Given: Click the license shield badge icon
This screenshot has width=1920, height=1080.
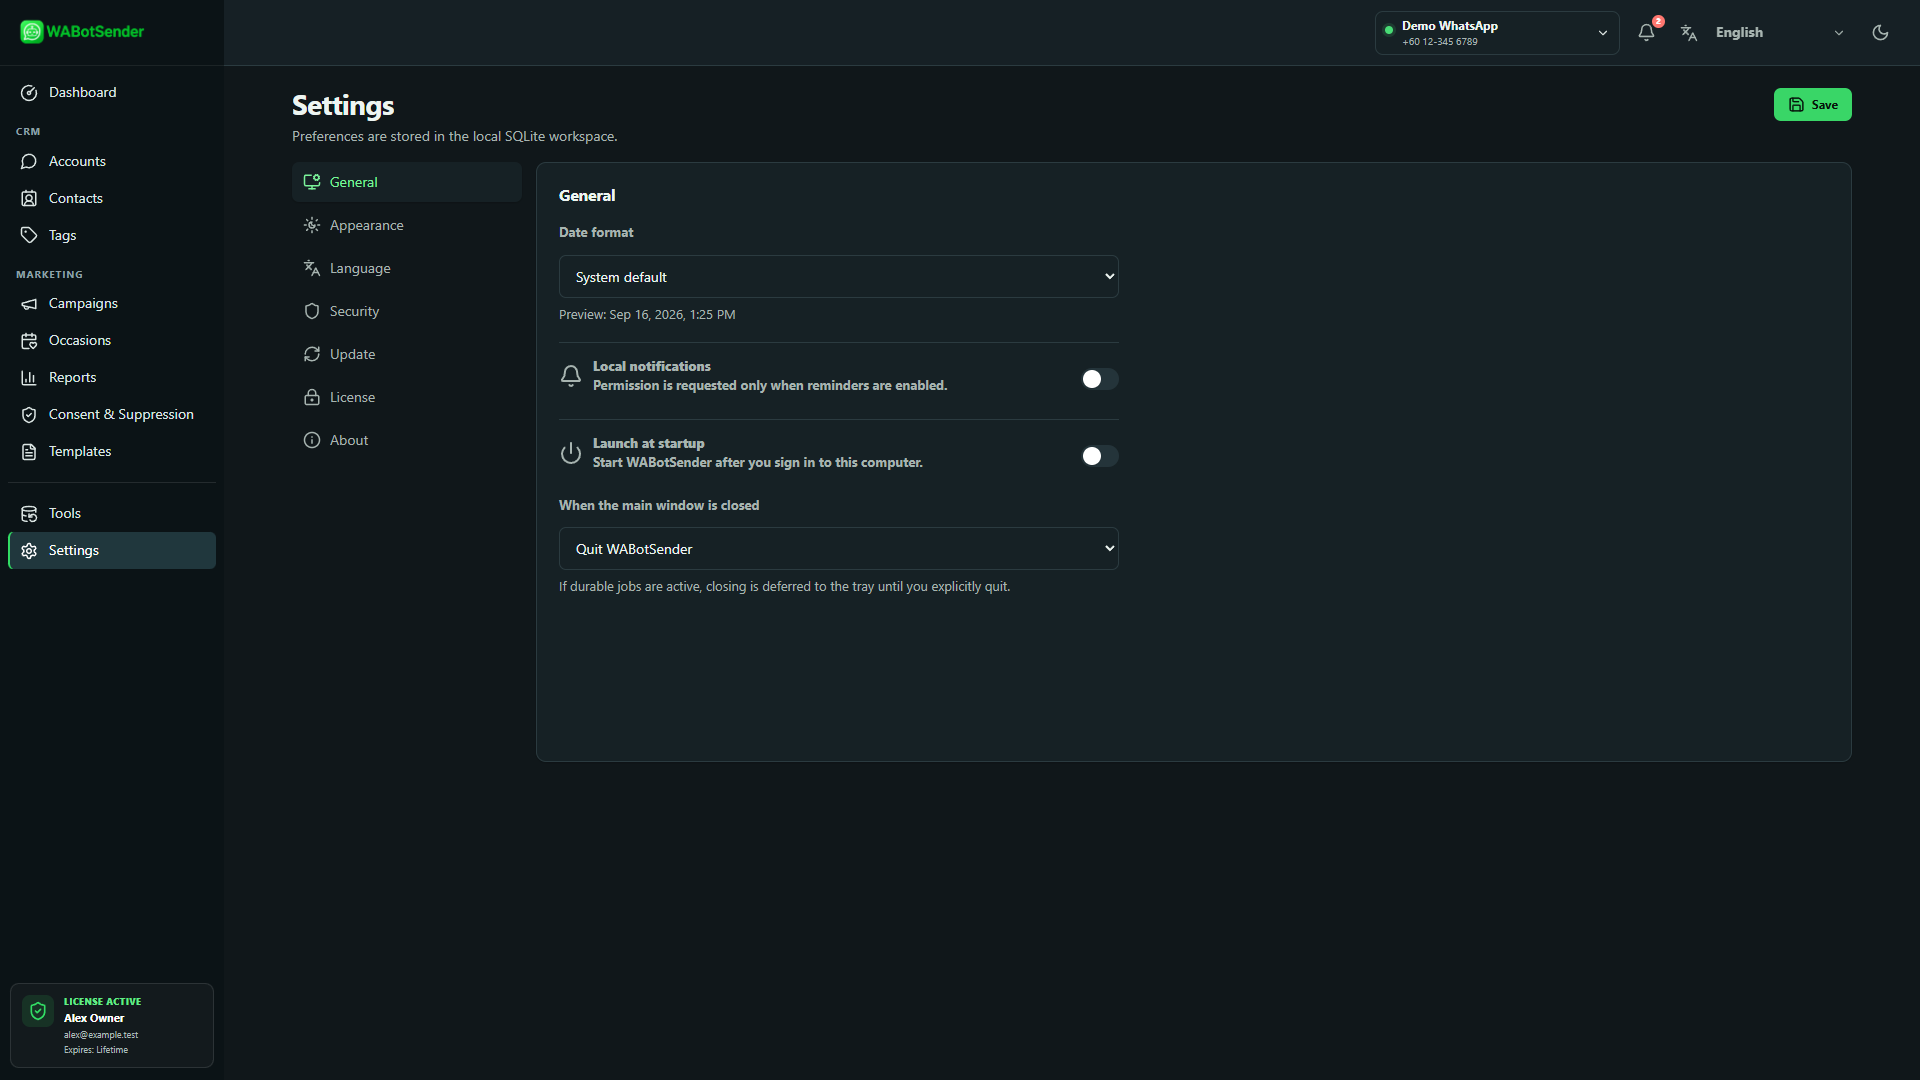Looking at the screenshot, I should [x=38, y=1011].
